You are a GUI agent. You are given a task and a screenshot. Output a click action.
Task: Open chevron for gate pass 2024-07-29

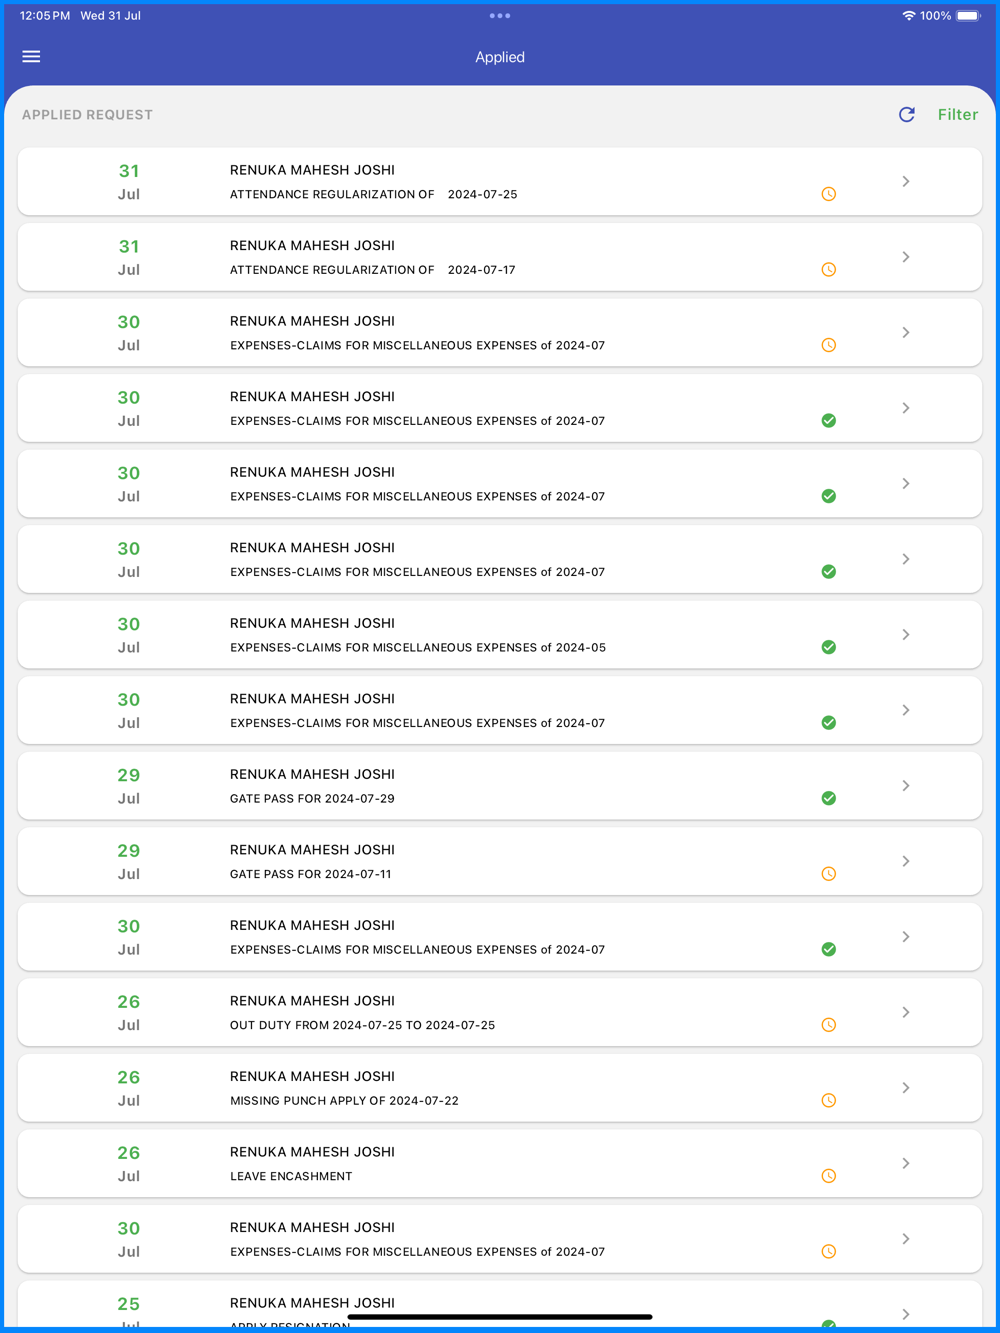pos(906,786)
